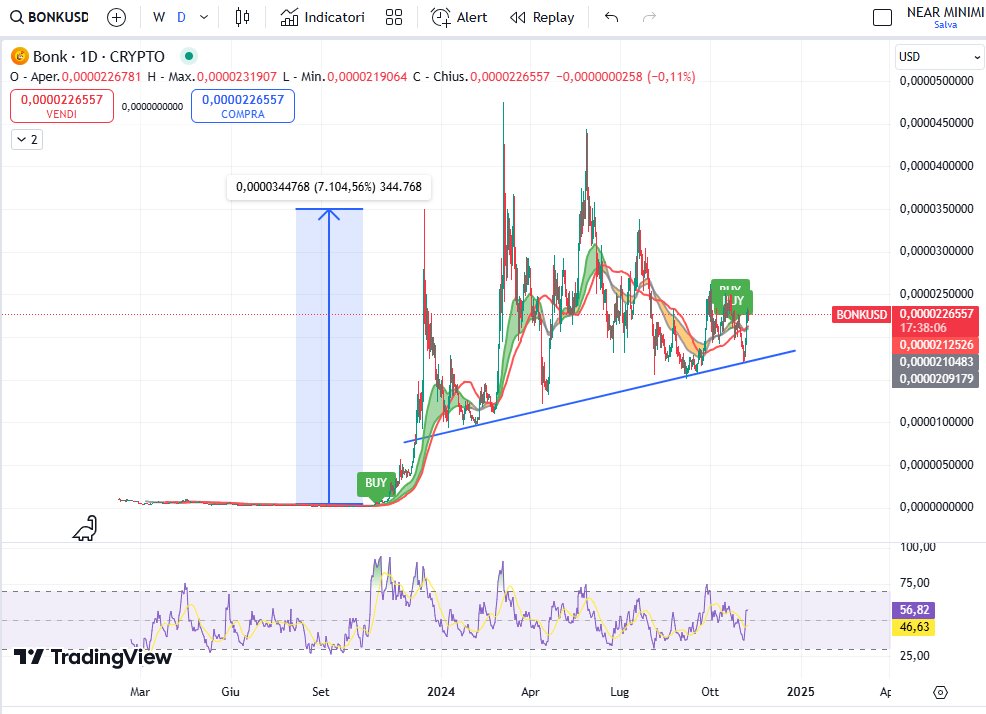This screenshot has width=986, height=714.
Task: Click the 75,00 RSI scale label
Action: pyautogui.click(x=914, y=583)
